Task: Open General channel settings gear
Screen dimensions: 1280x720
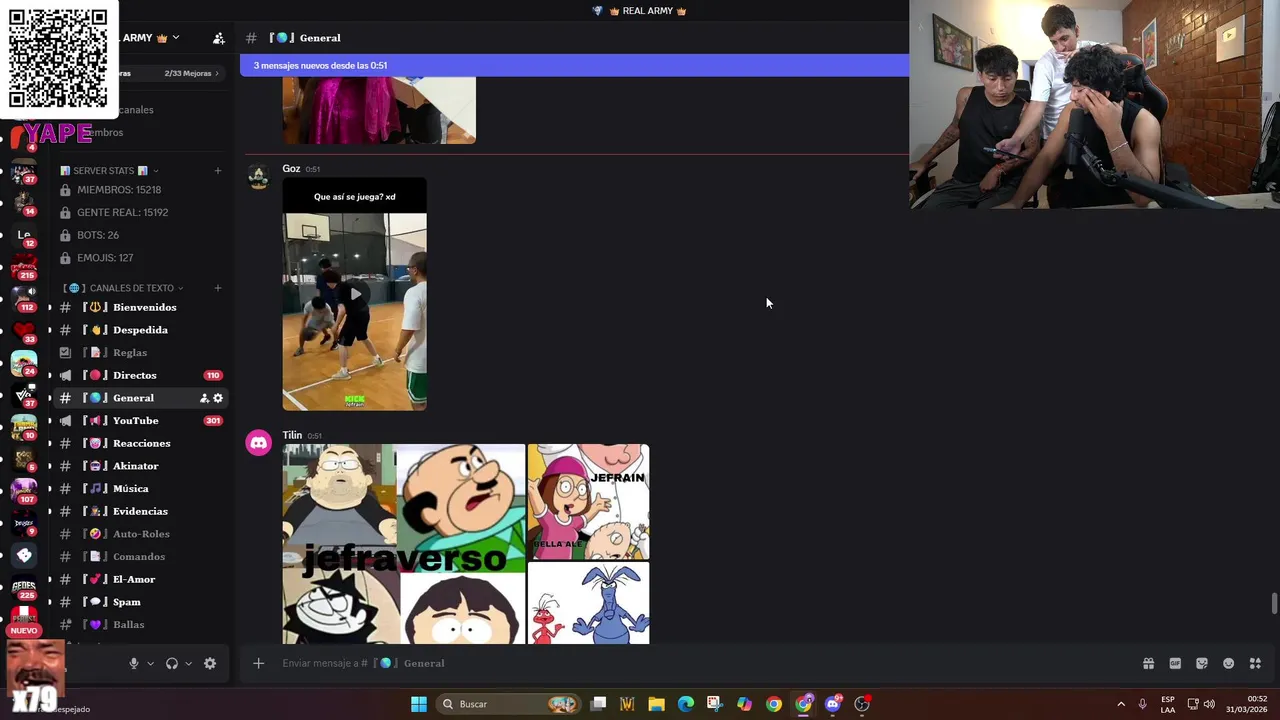Action: click(218, 398)
